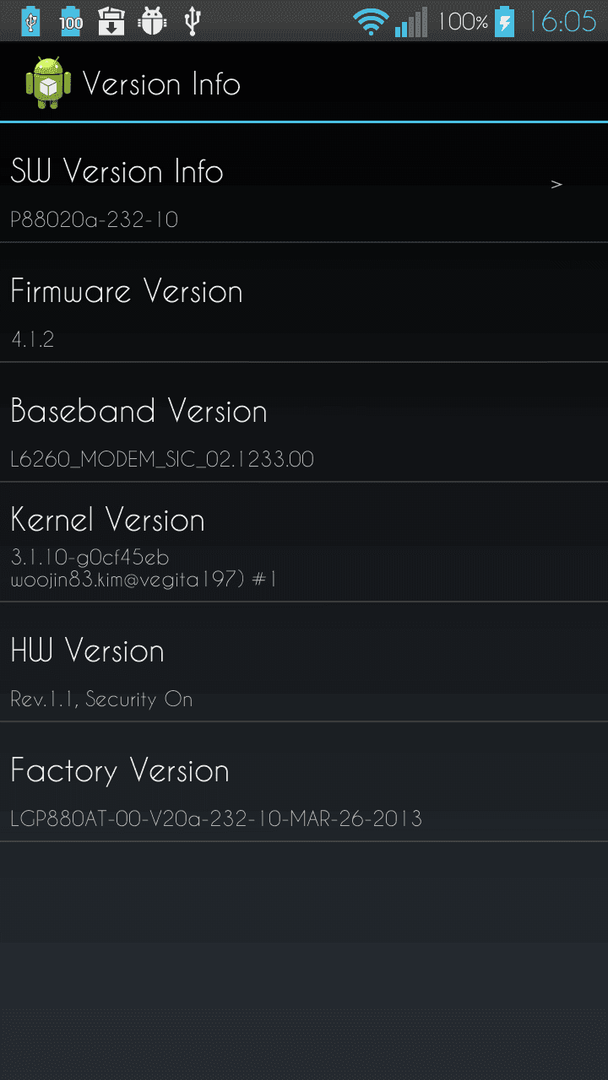This screenshot has width=608, height=1080.
Task: Open the SW Version Info entry
Action: click(x=304, y=183)
